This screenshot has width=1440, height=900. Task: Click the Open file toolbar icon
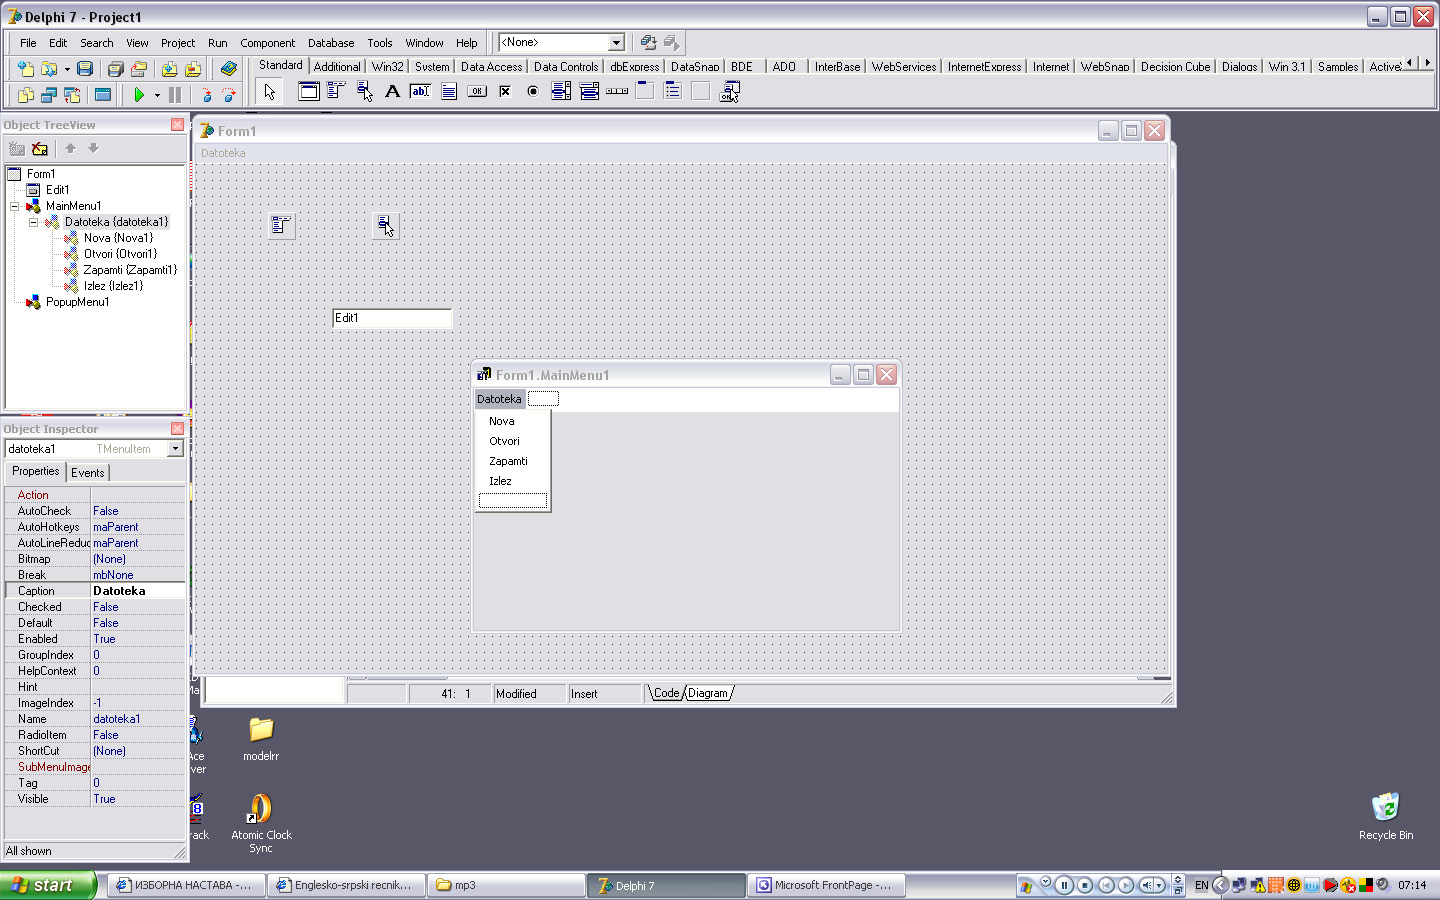48,69
